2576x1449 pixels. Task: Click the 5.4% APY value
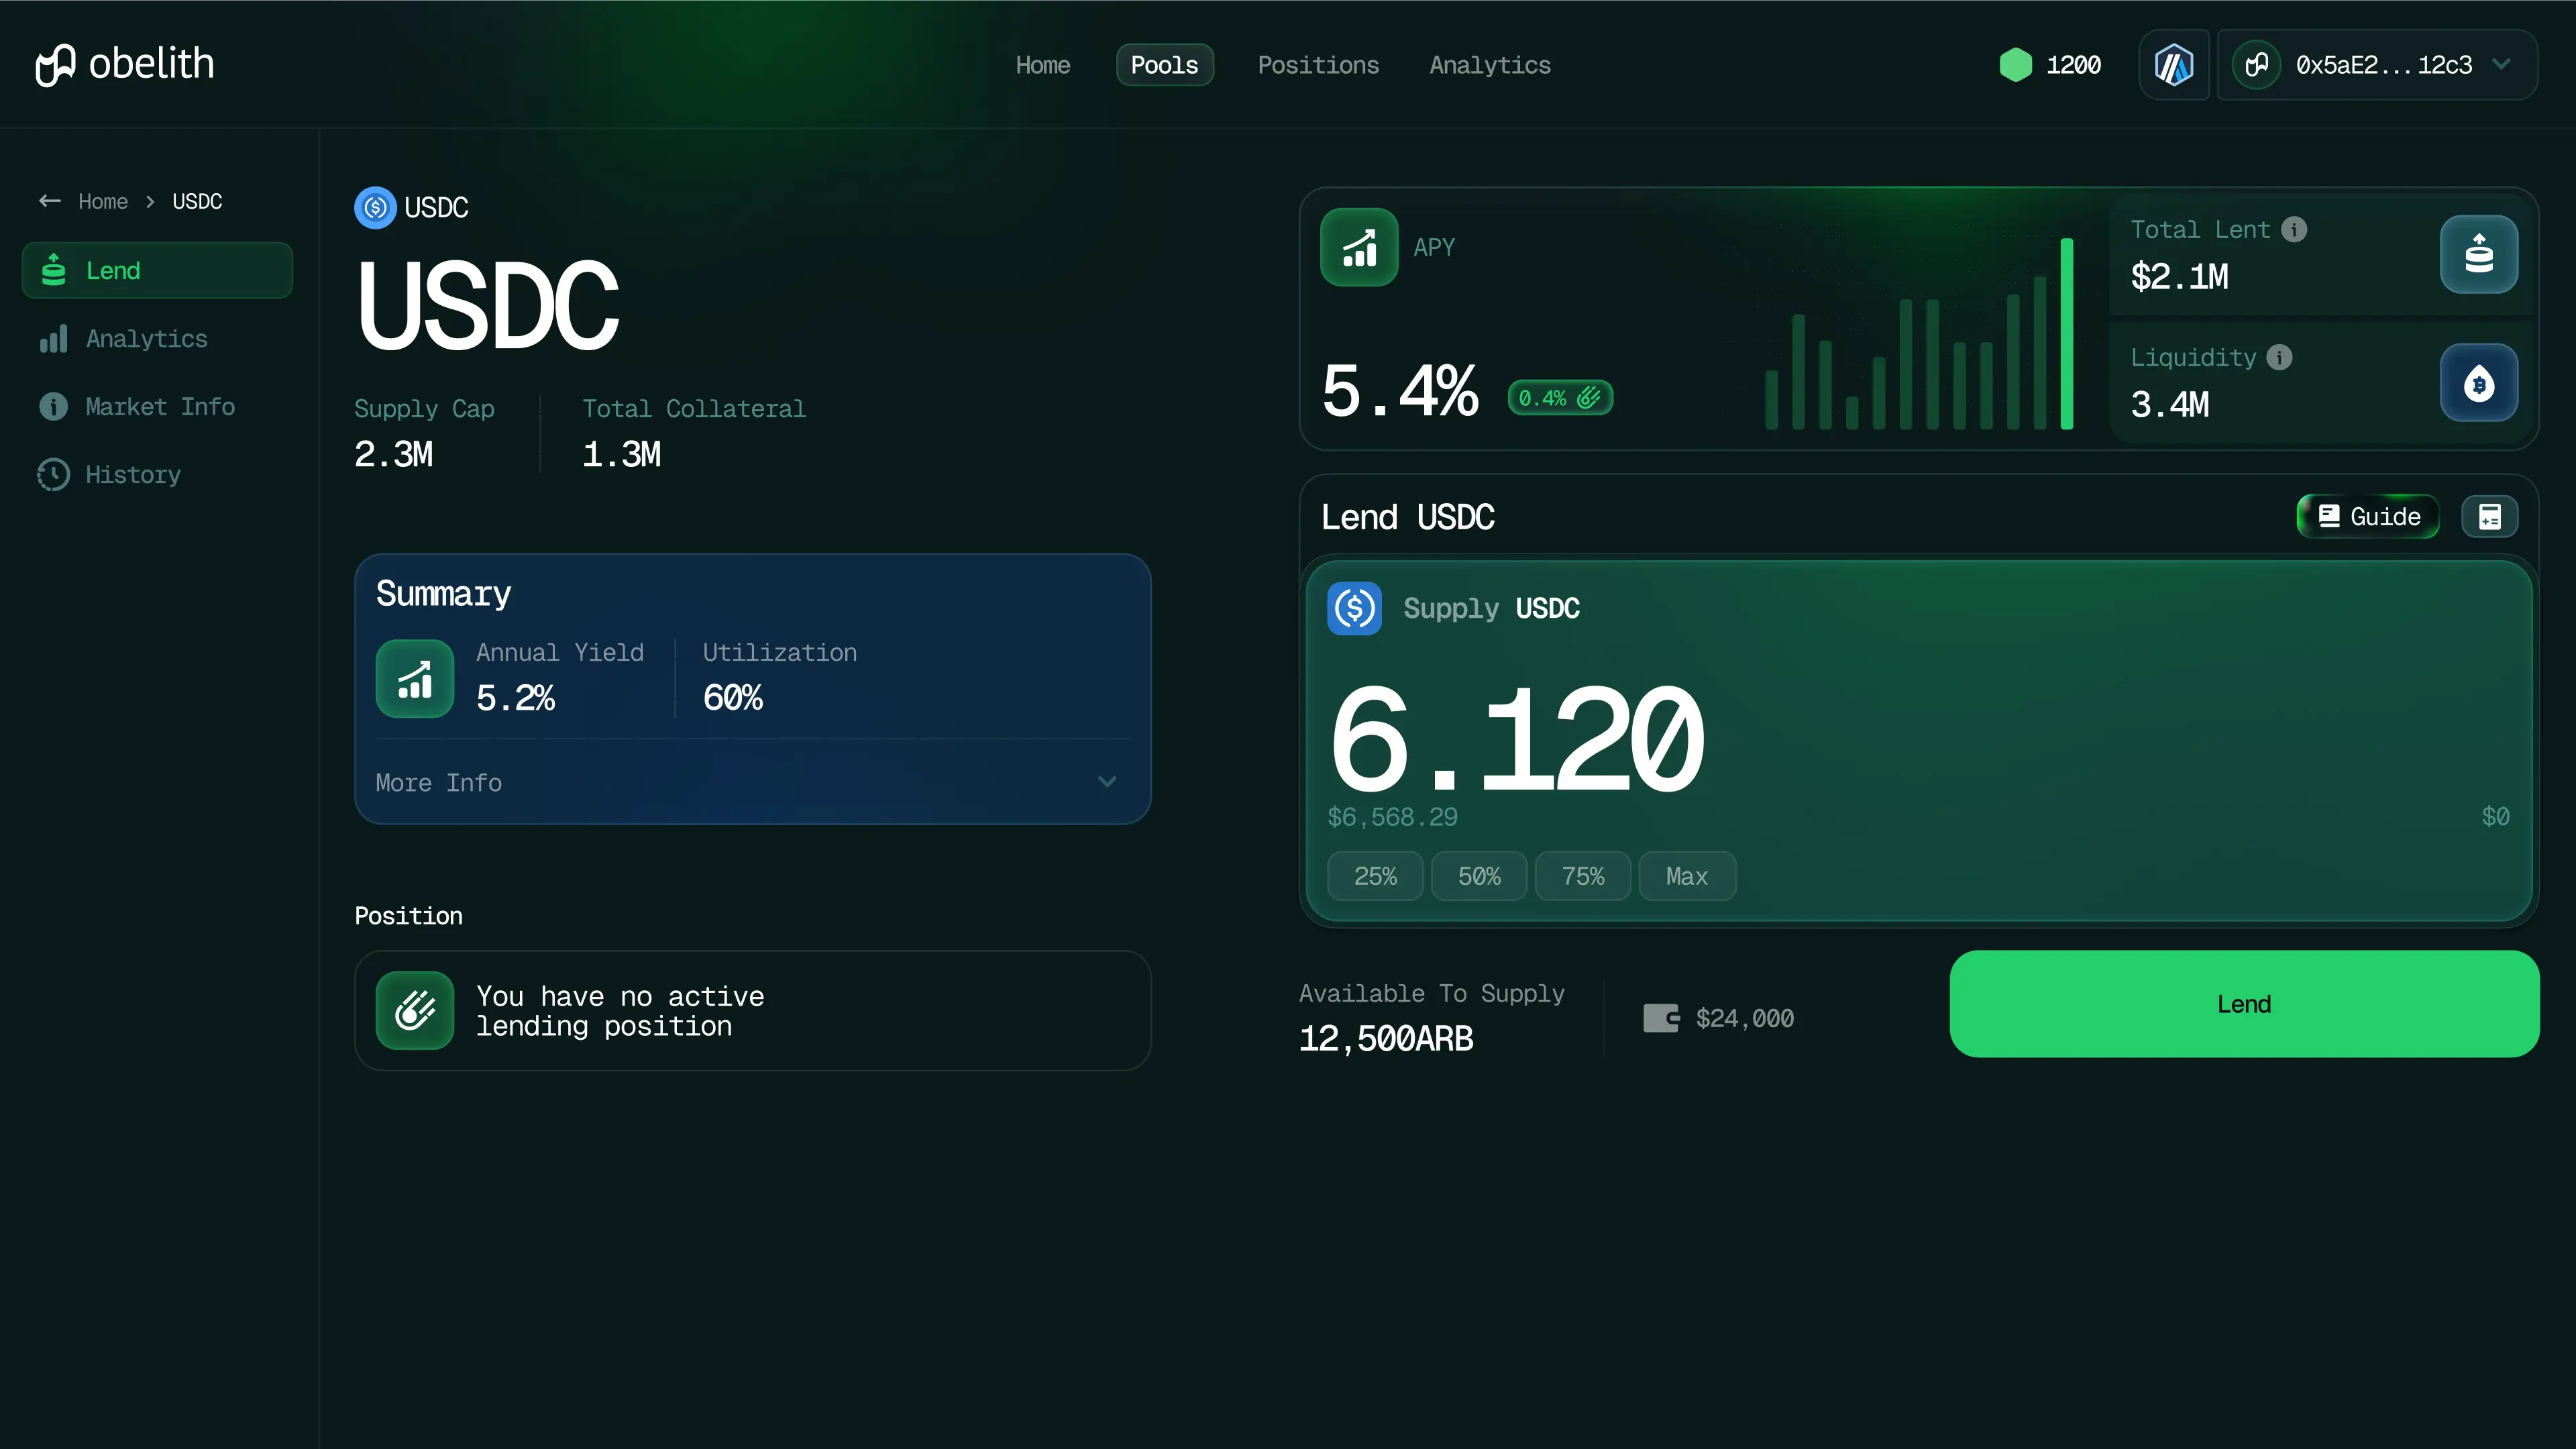pos(1400,390)
